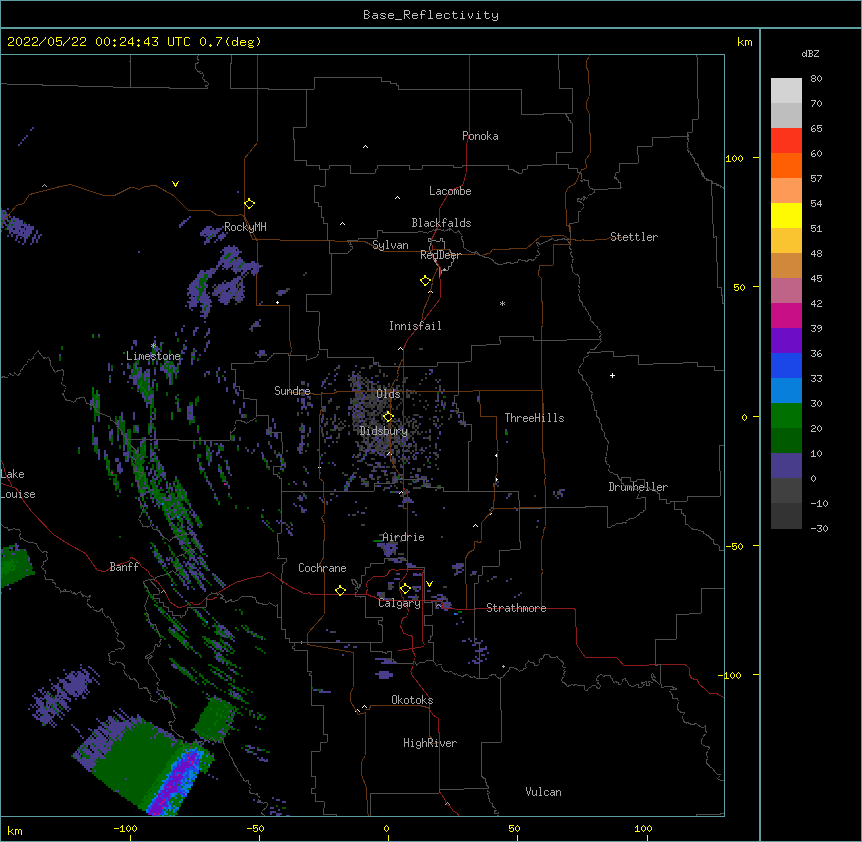Click the HighRiver label
The image size is (862, 842).
pyautogui.click(x=430, y=743)
